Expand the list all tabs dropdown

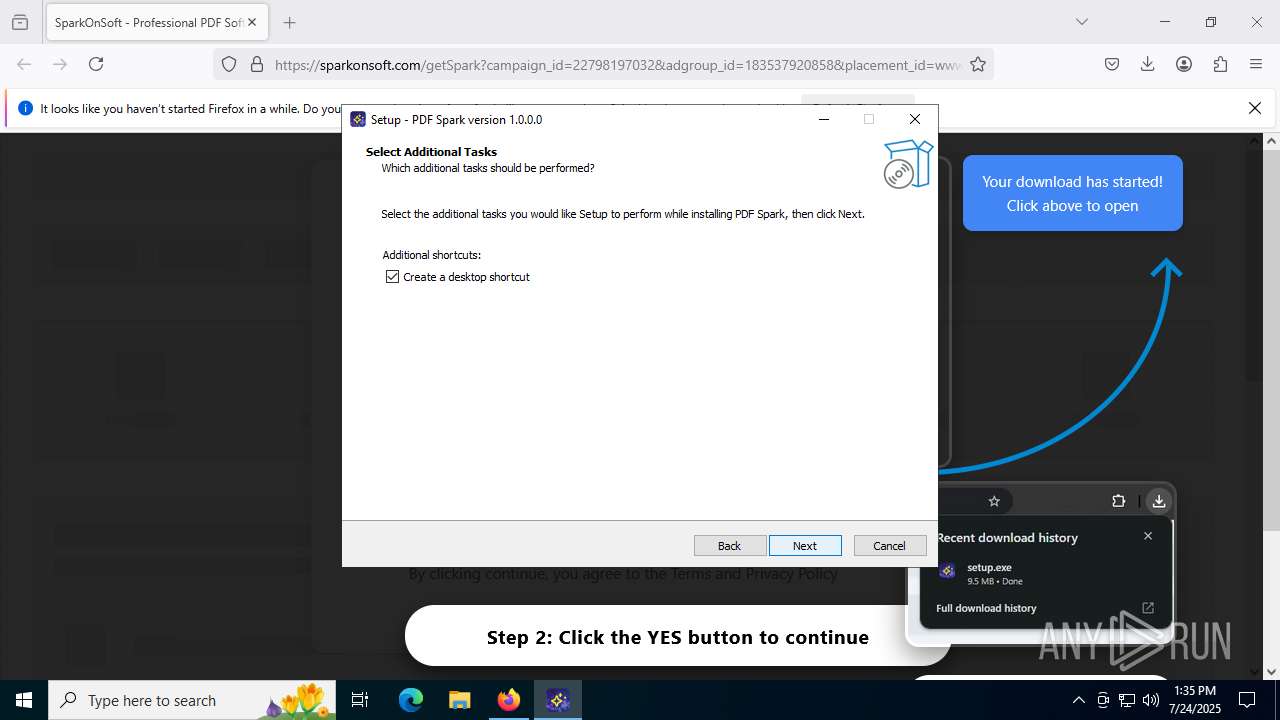coord(1081,22)
